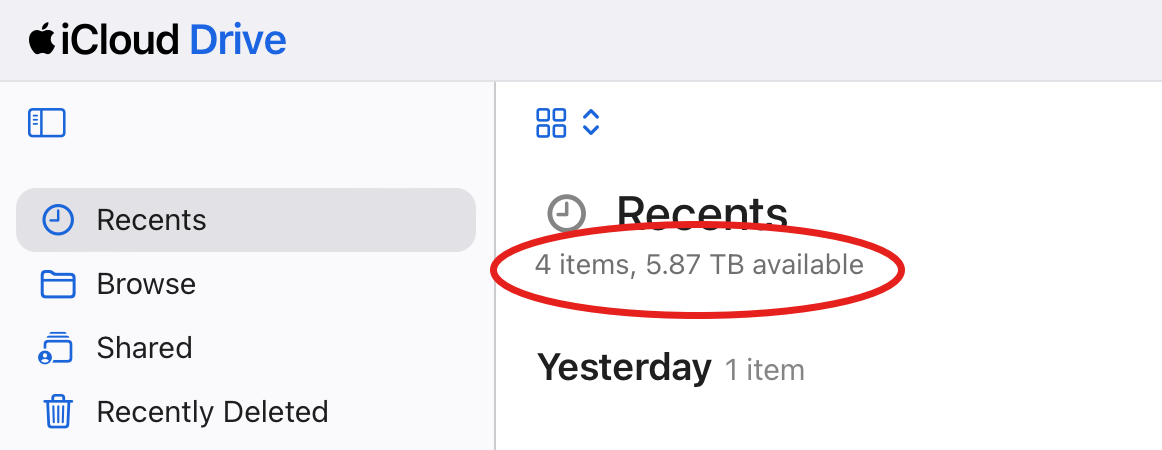Click the 5.87 TB available text
The height and width of the screenshot is (450, 1162).
point(752,265)
